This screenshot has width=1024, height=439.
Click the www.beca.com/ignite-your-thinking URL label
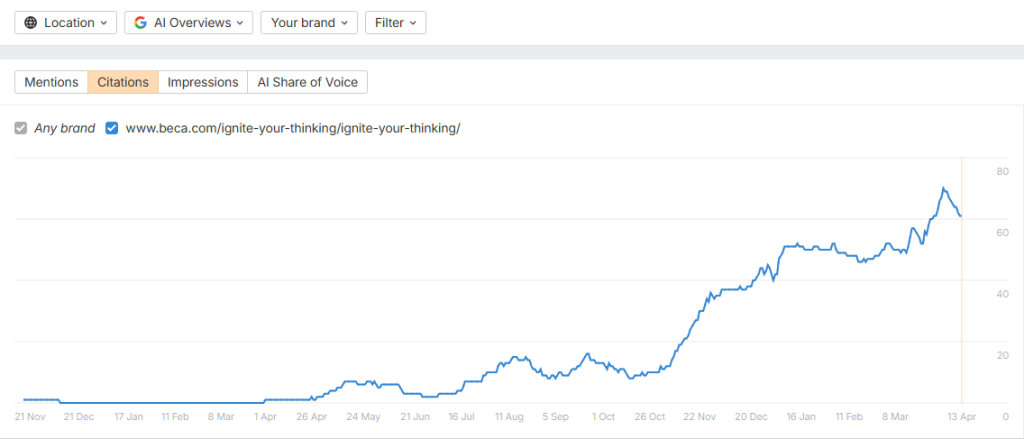293,129
